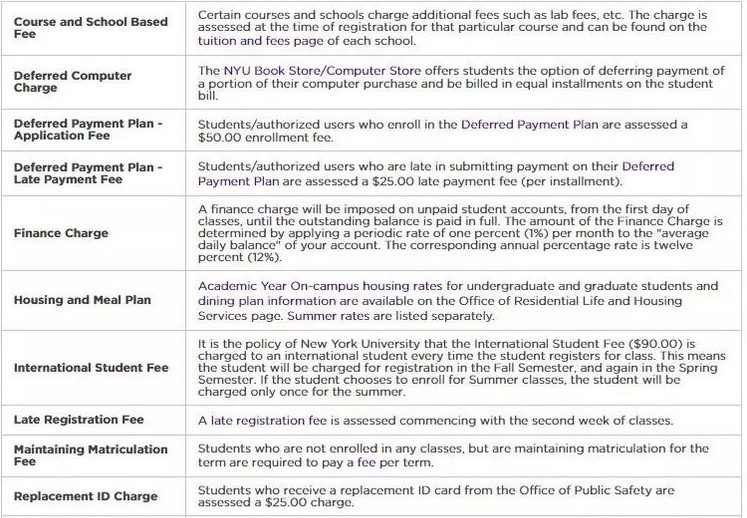The height and width of the screenshot is (518, 747).
Task: Select the Course and School Based Fee heading
Action: [91, 27]
